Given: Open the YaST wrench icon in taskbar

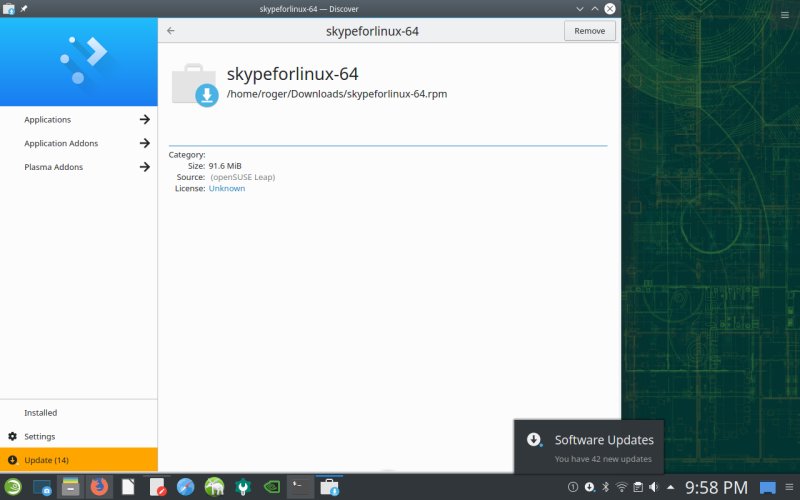Looking at the screenshot, I should pos(243,487).
